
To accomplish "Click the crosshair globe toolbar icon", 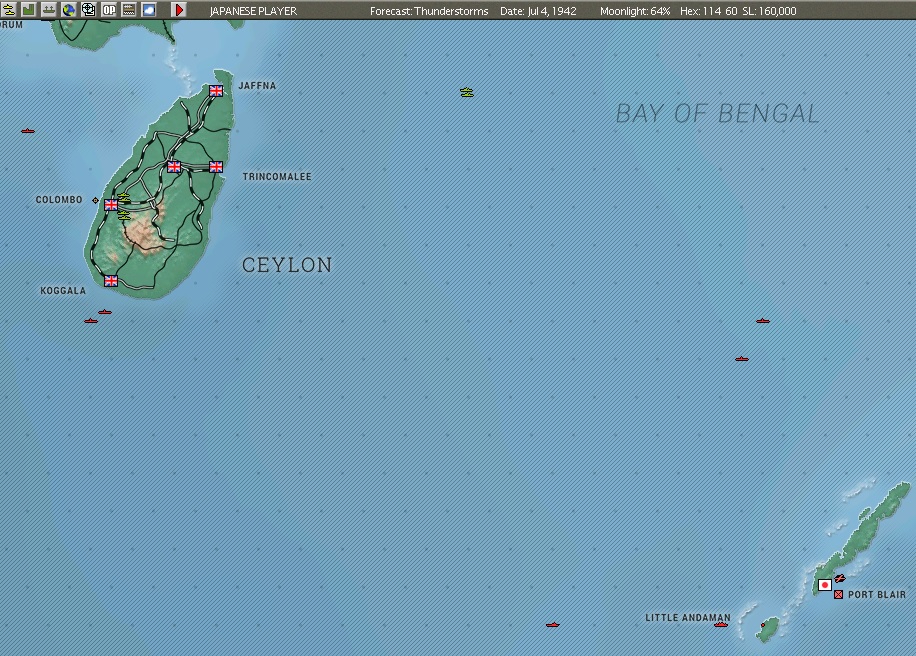I will coord(89,9).
